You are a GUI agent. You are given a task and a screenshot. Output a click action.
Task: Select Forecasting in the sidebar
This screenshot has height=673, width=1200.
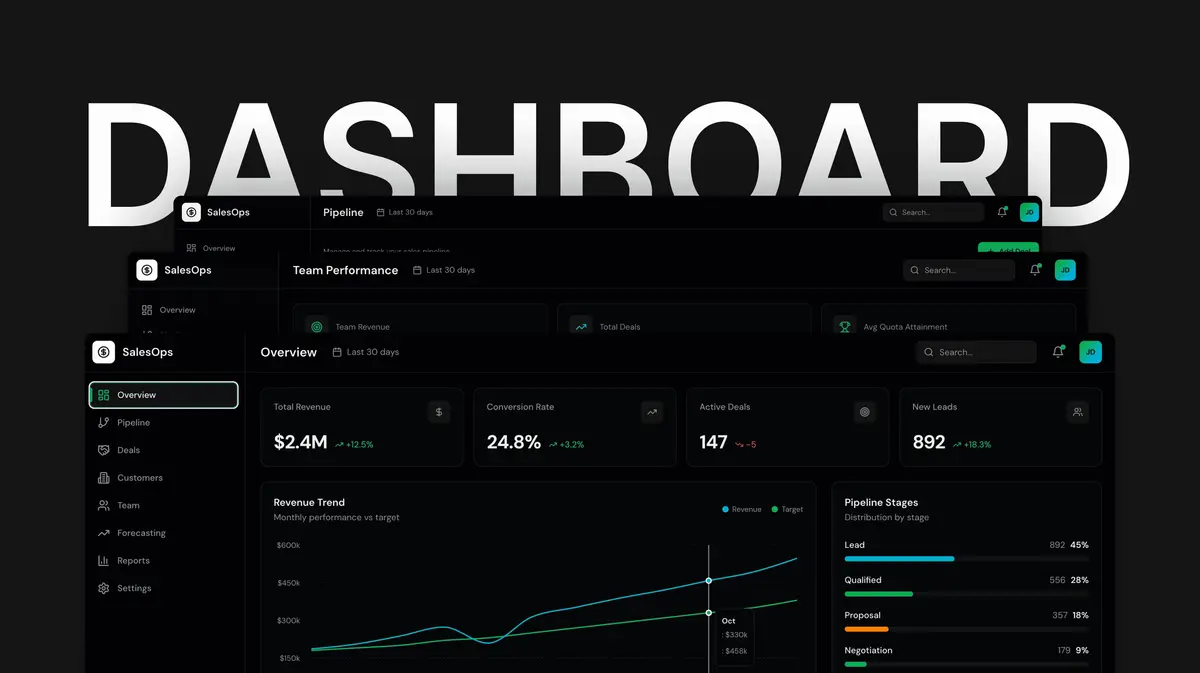[141, 533]
